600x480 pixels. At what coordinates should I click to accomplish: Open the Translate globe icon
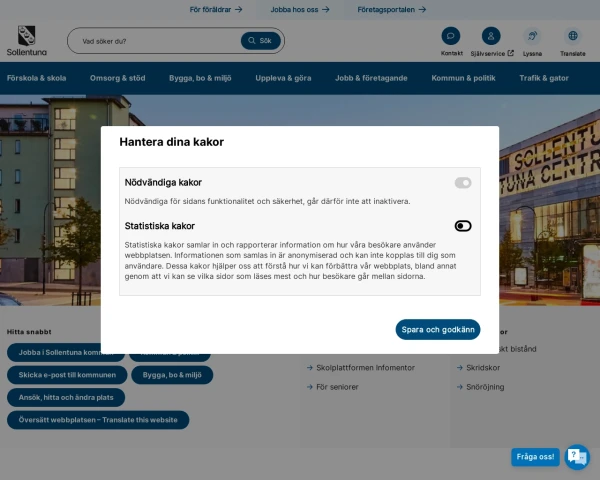572,36
